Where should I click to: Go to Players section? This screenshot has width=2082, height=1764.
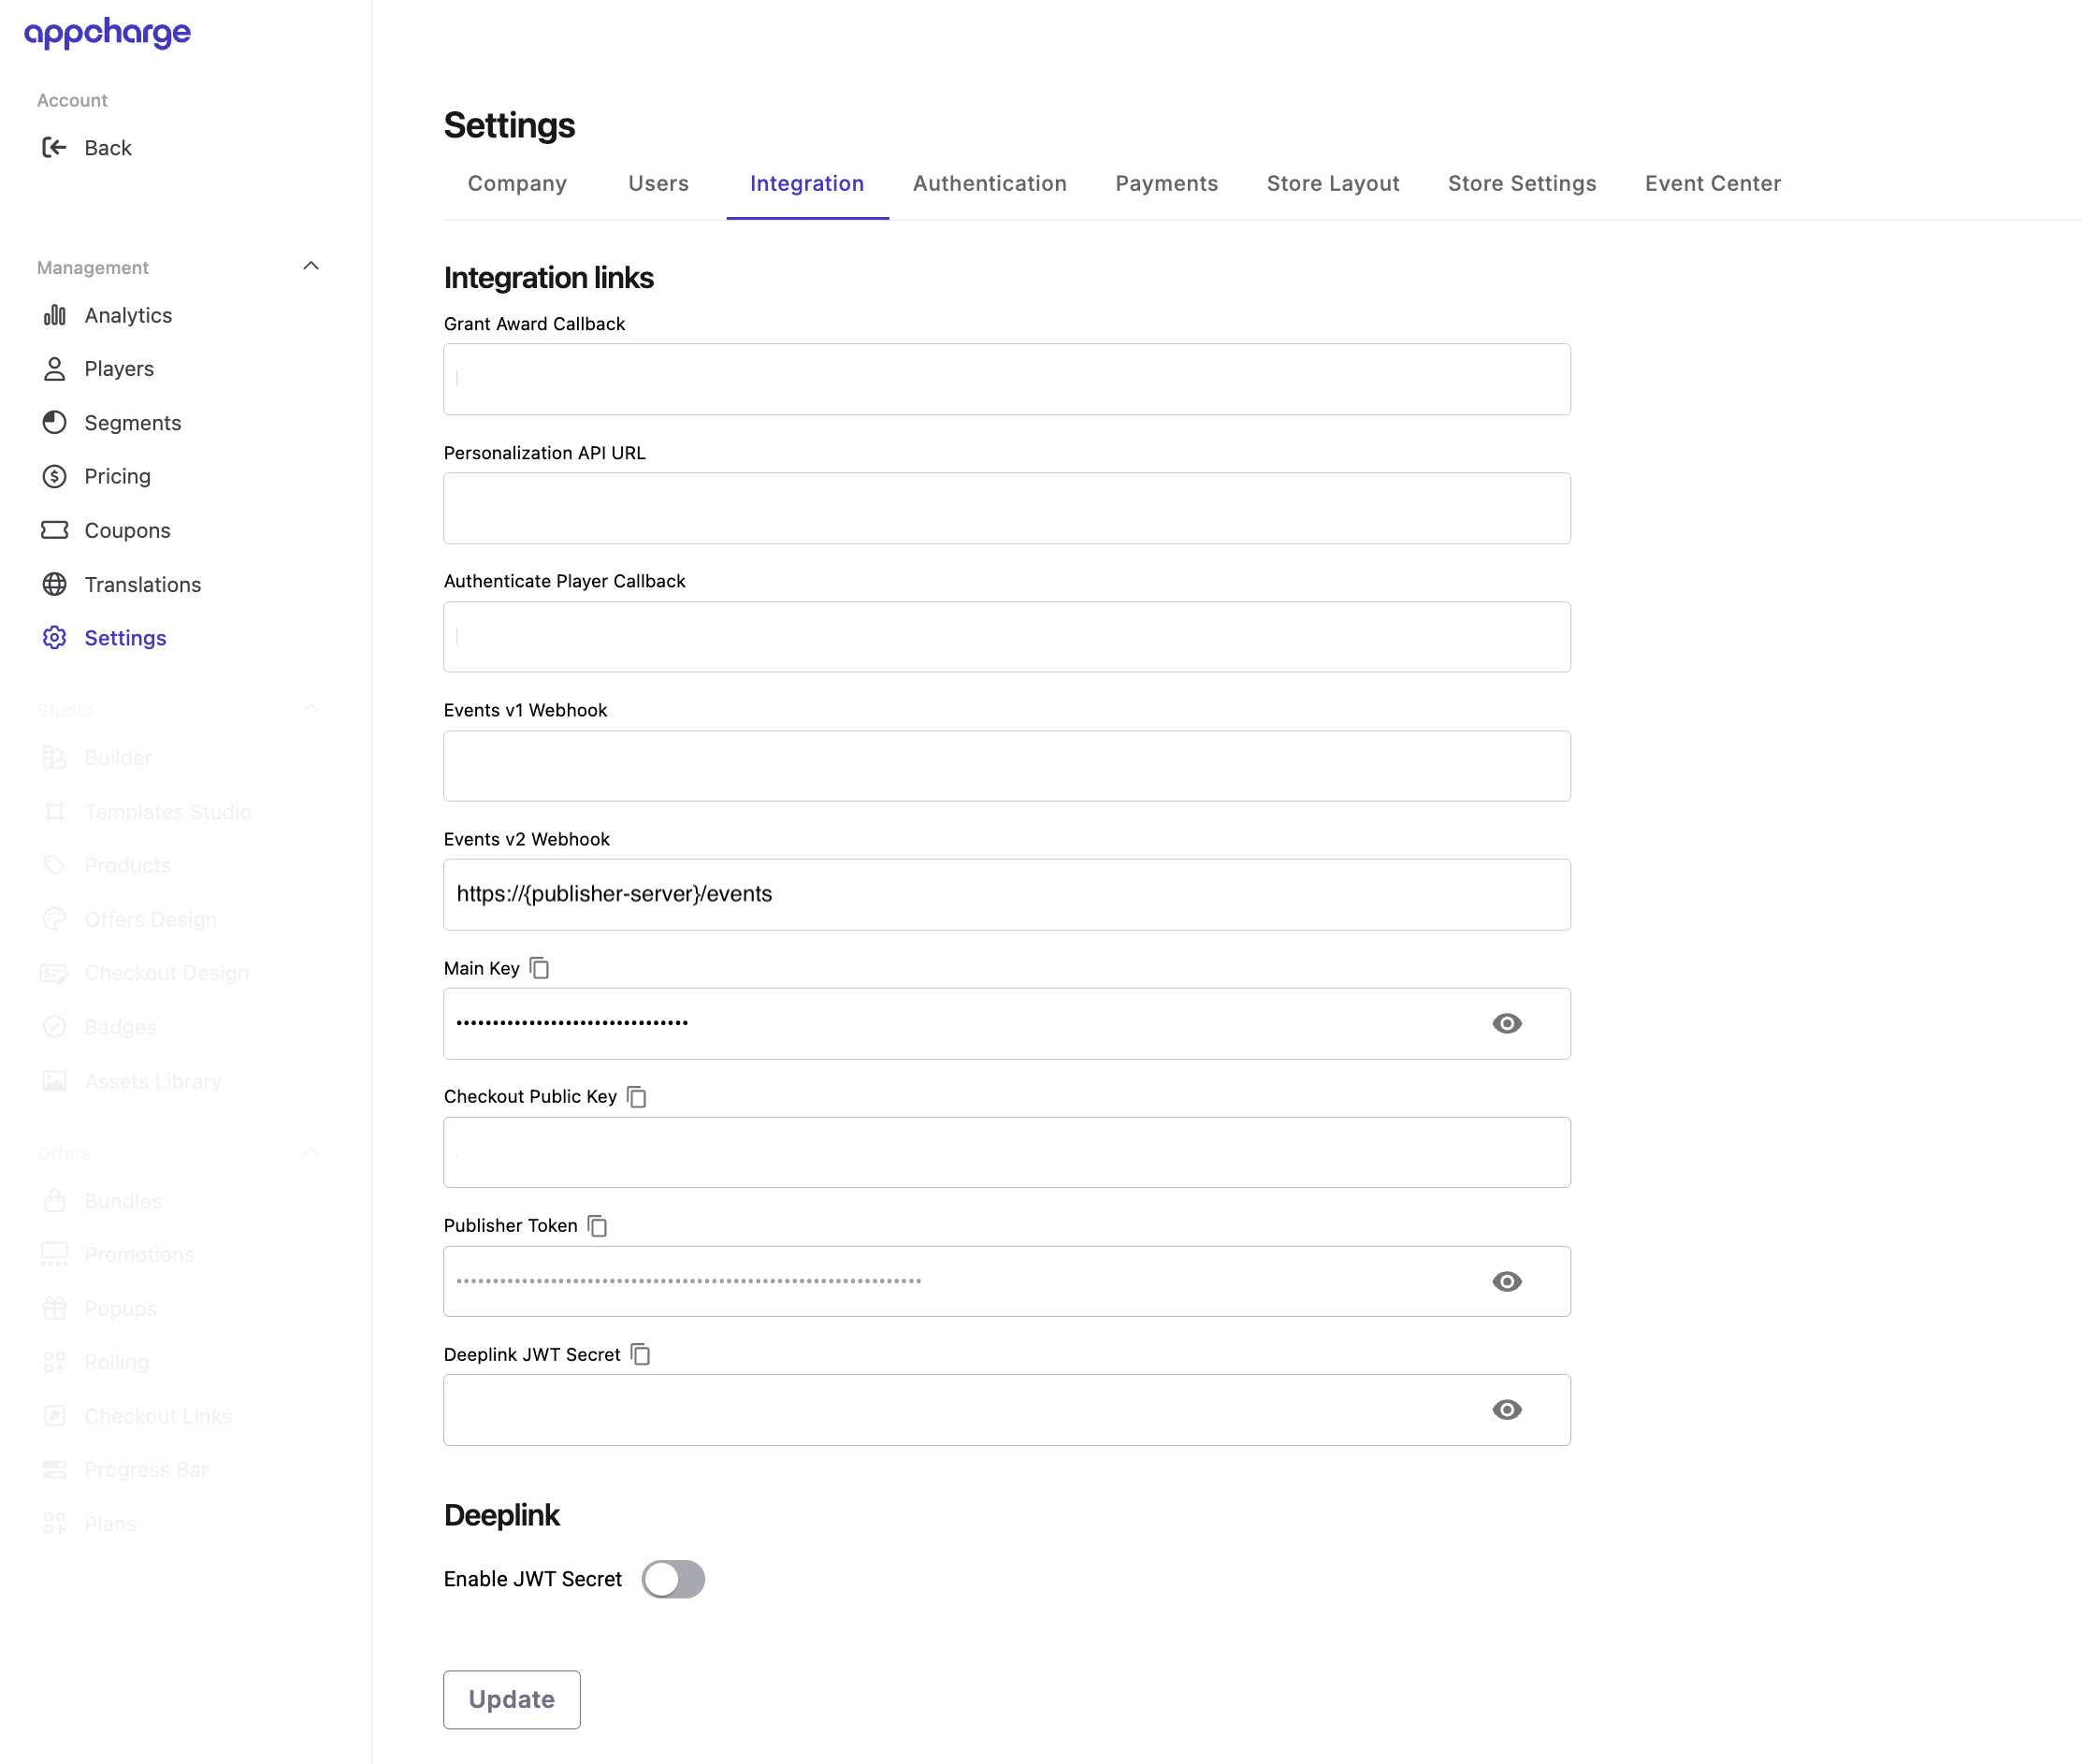119,369
